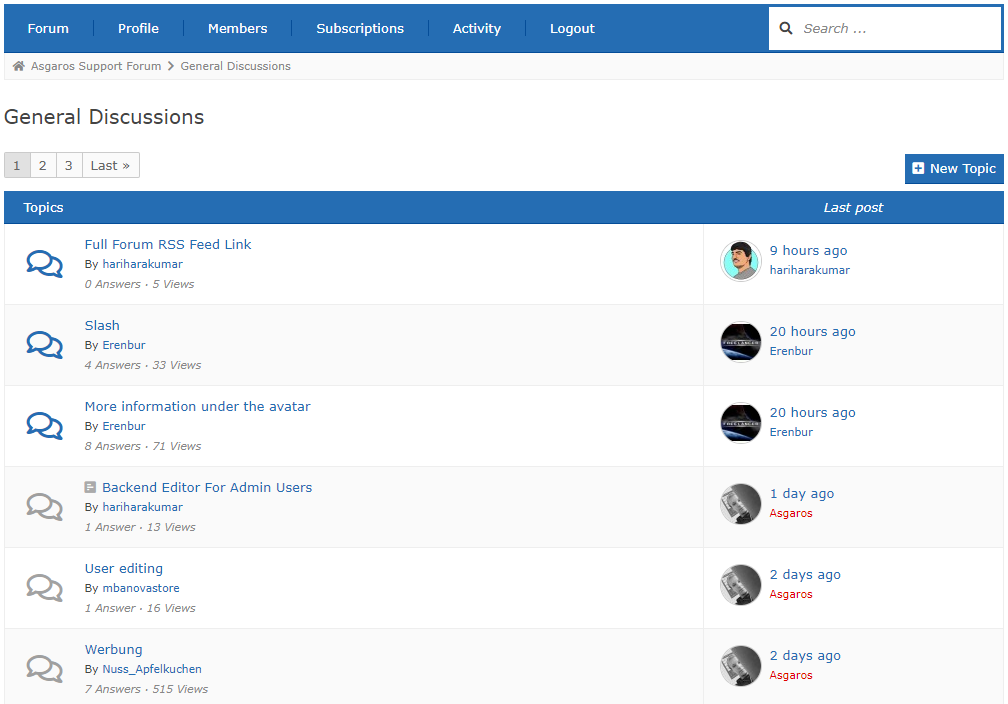
Task: Click the chat bubble icon for User editing topic
Action: 44,587
